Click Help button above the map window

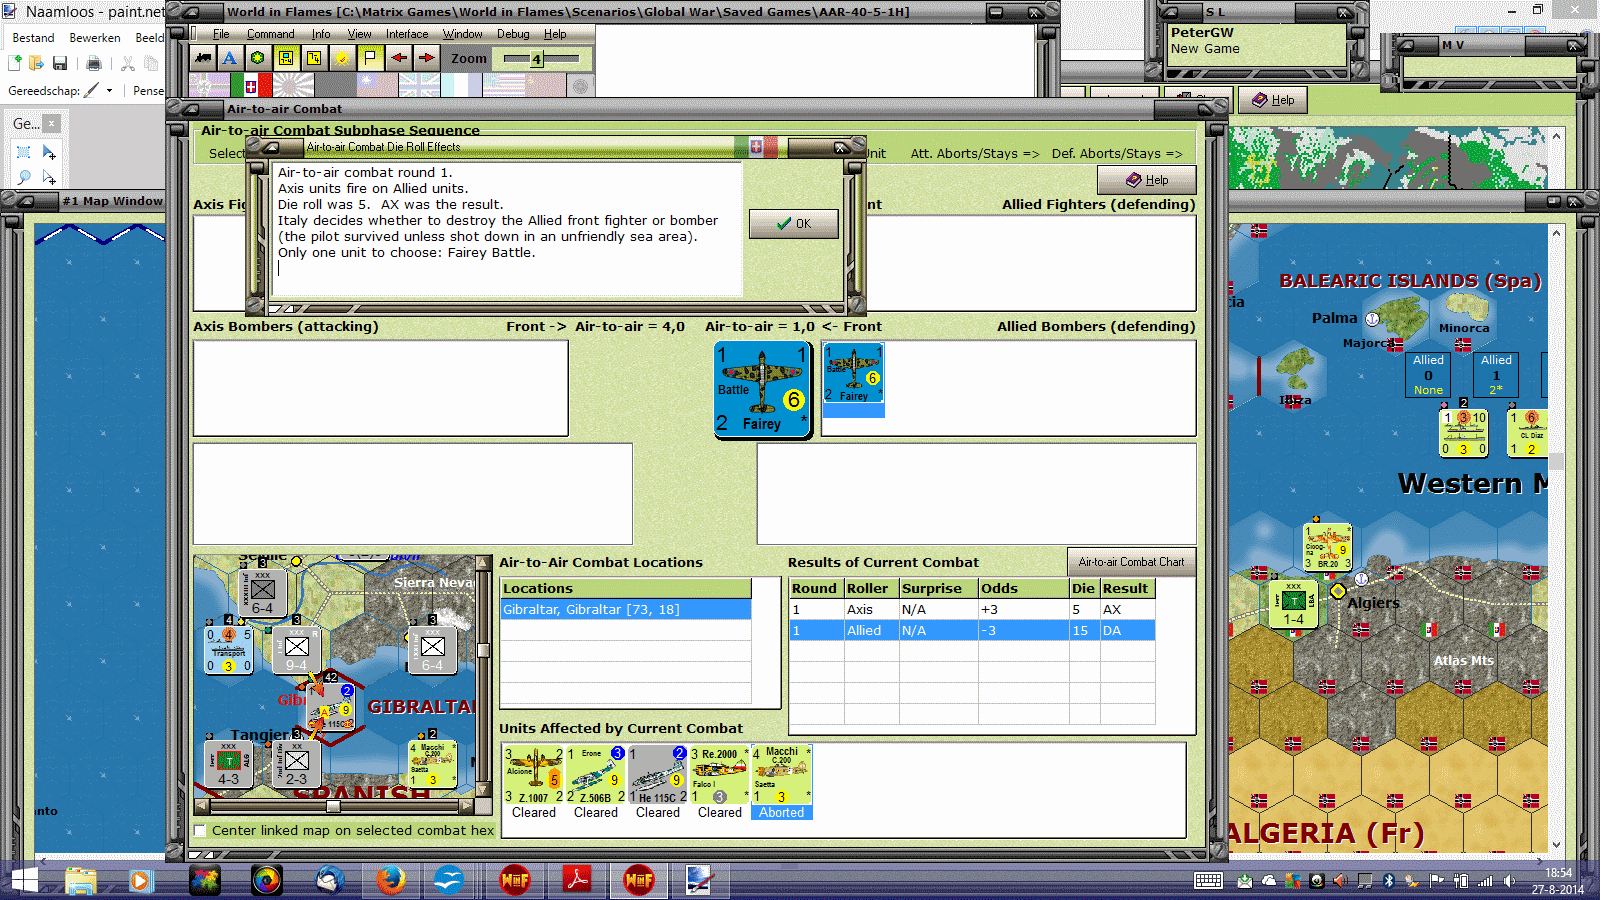(x=1273, y=100)
